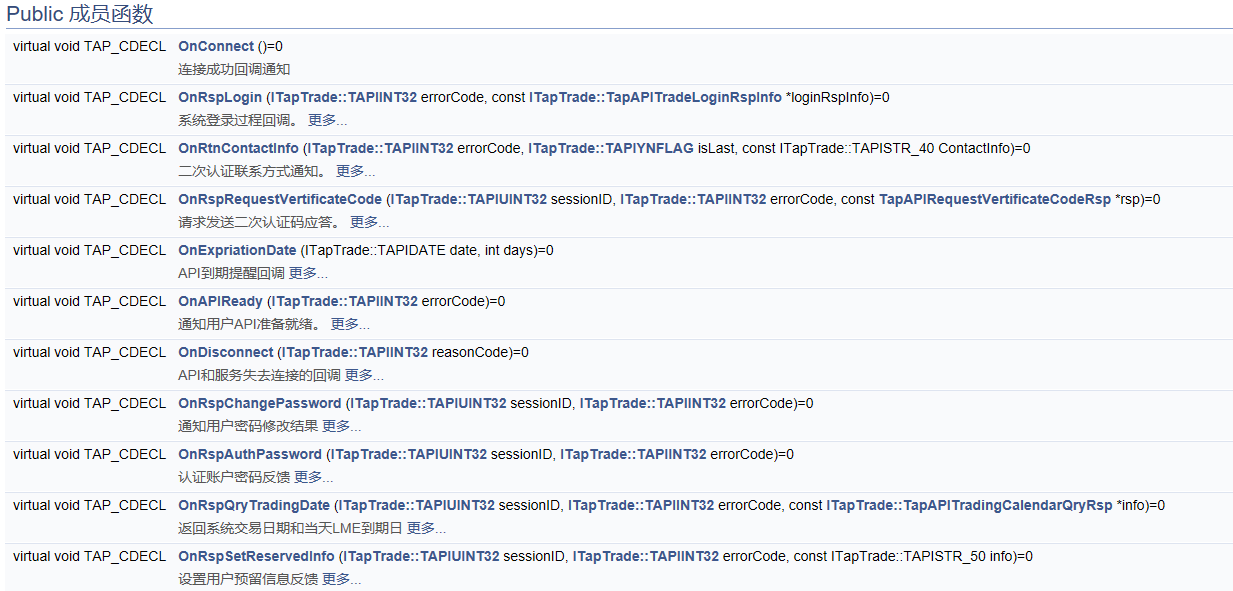
Task: Click the Public 成员函数 section heading
Action: (x=81, y=12)
